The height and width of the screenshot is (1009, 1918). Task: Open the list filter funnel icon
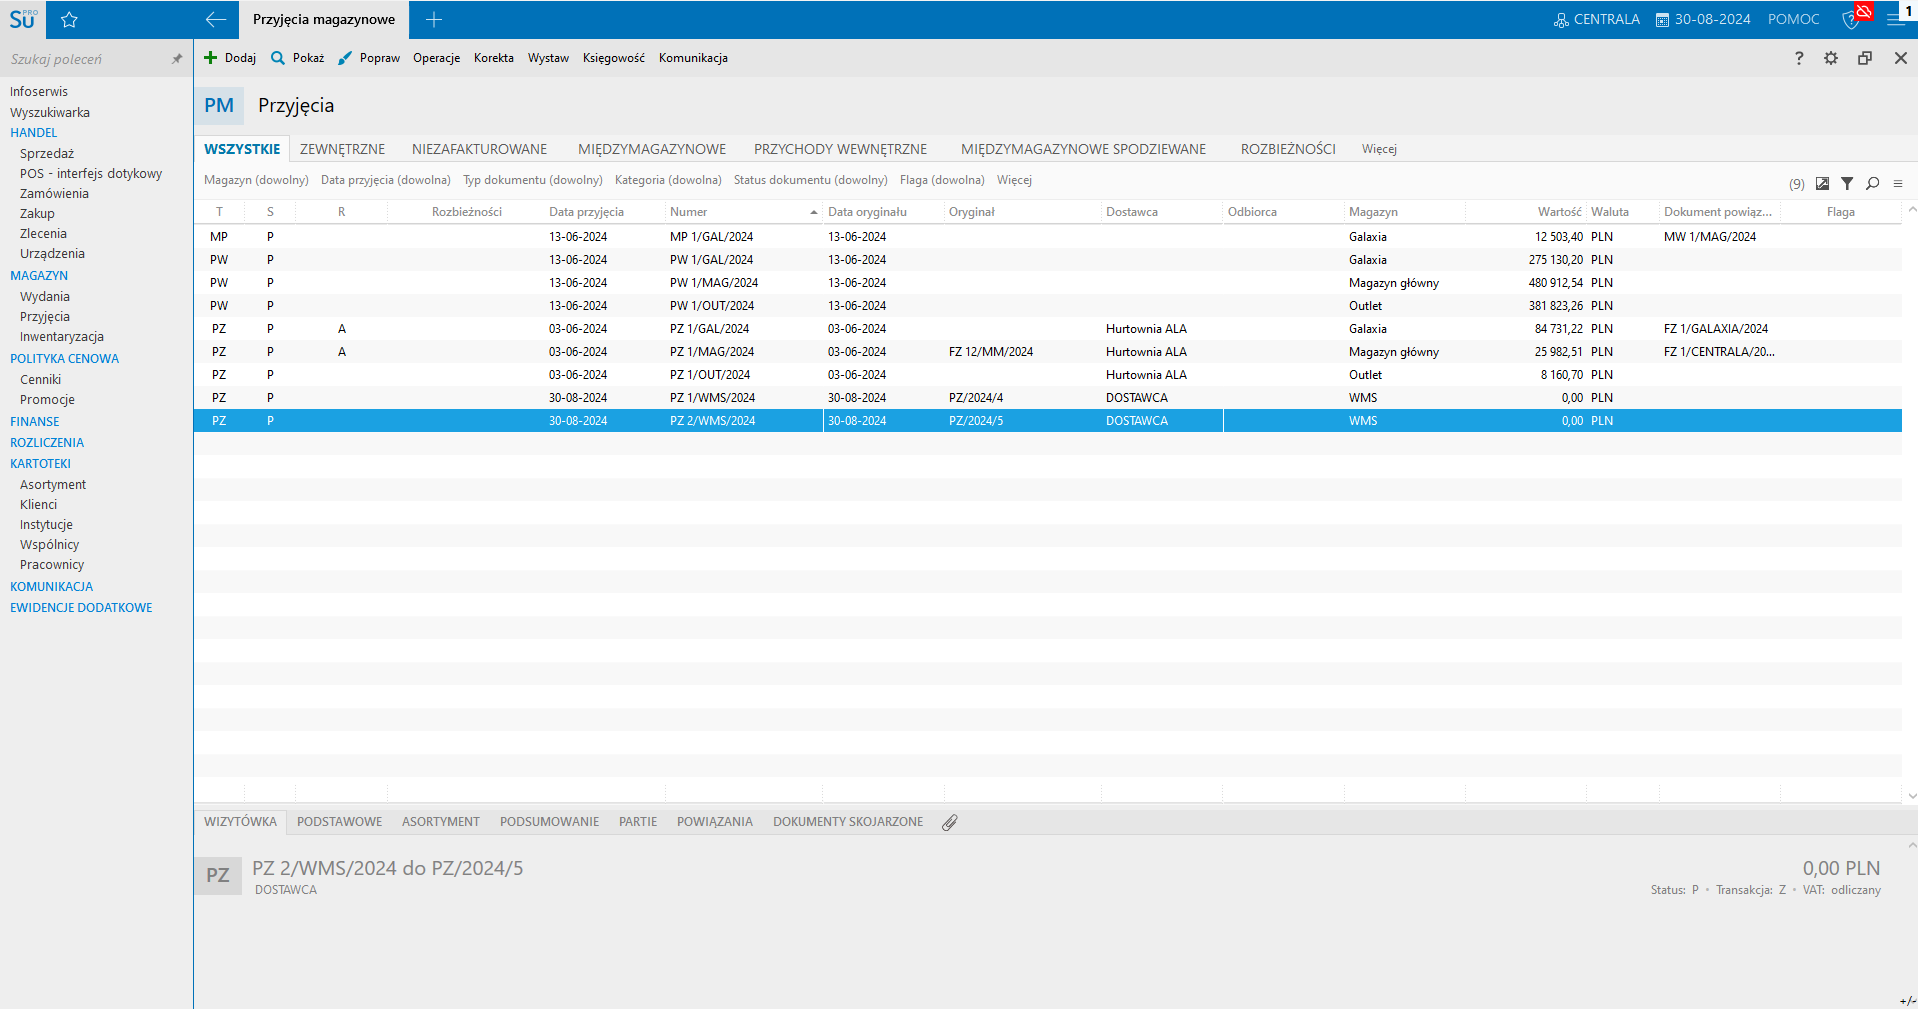click(1847, 184)
